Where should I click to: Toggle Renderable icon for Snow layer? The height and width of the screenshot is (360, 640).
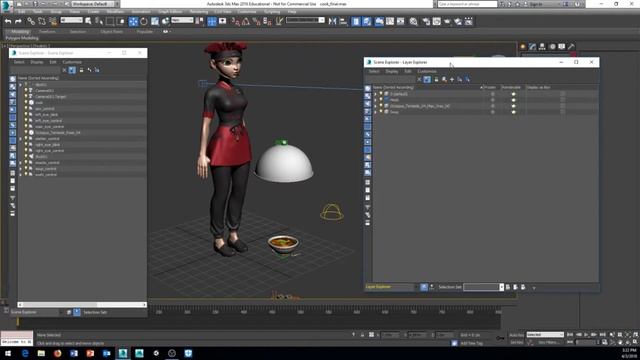tap(513, 112)
